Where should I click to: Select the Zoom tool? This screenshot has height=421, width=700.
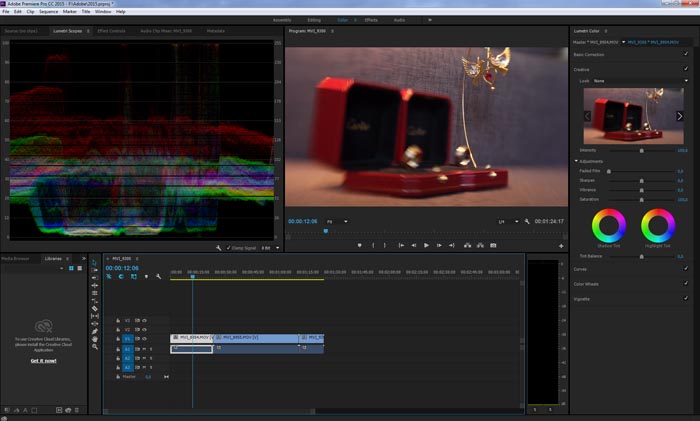click(95, 346)
